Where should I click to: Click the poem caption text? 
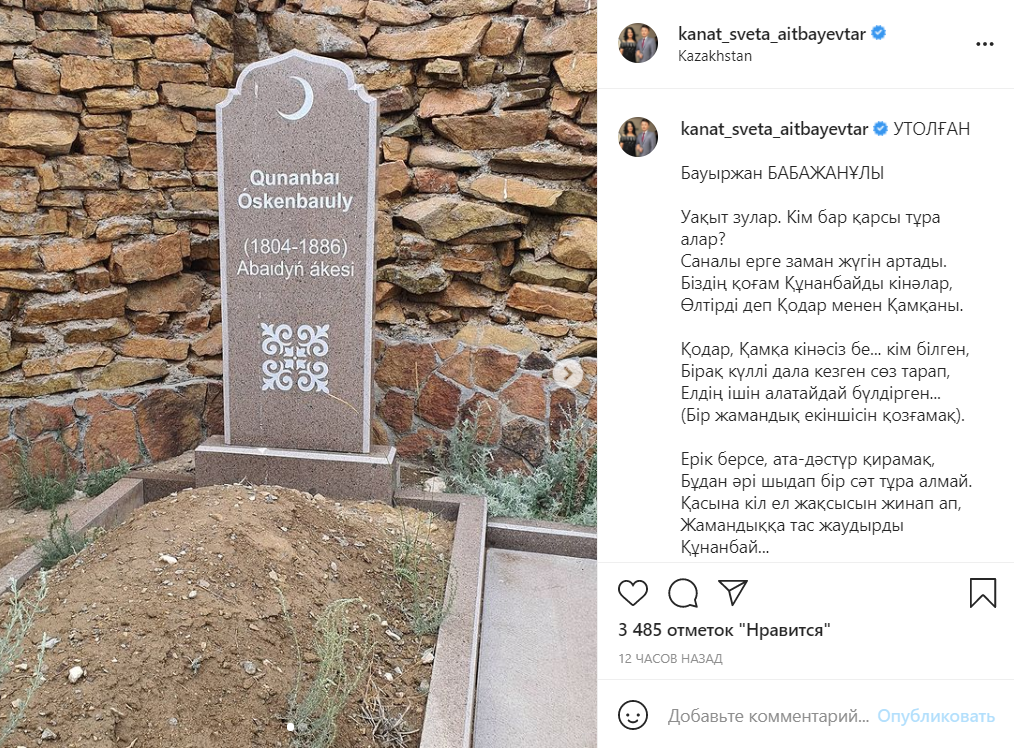pyautogui.click(x=826, y=359)
